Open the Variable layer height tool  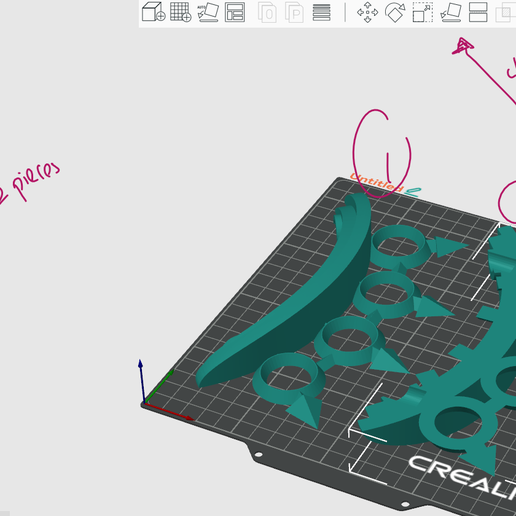[x=321, y=12]
